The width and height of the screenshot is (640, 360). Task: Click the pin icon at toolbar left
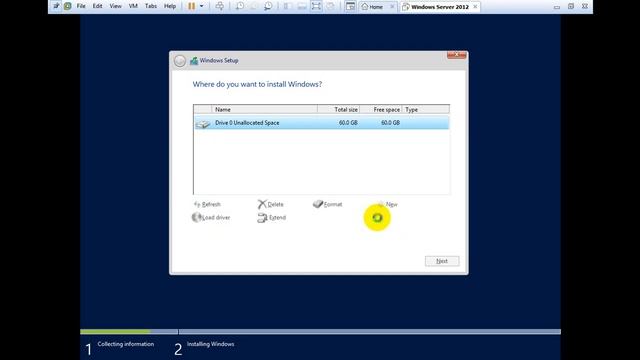[x=56, y=6]
